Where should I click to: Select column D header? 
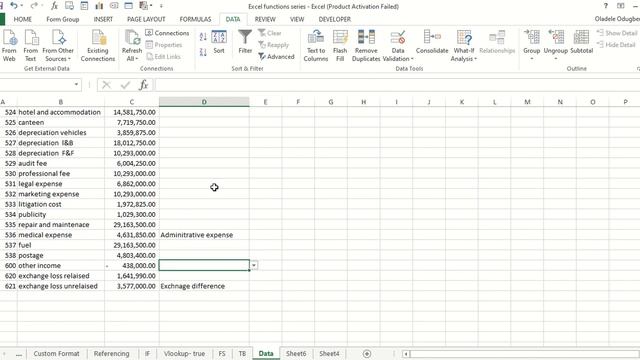point(204,102)
